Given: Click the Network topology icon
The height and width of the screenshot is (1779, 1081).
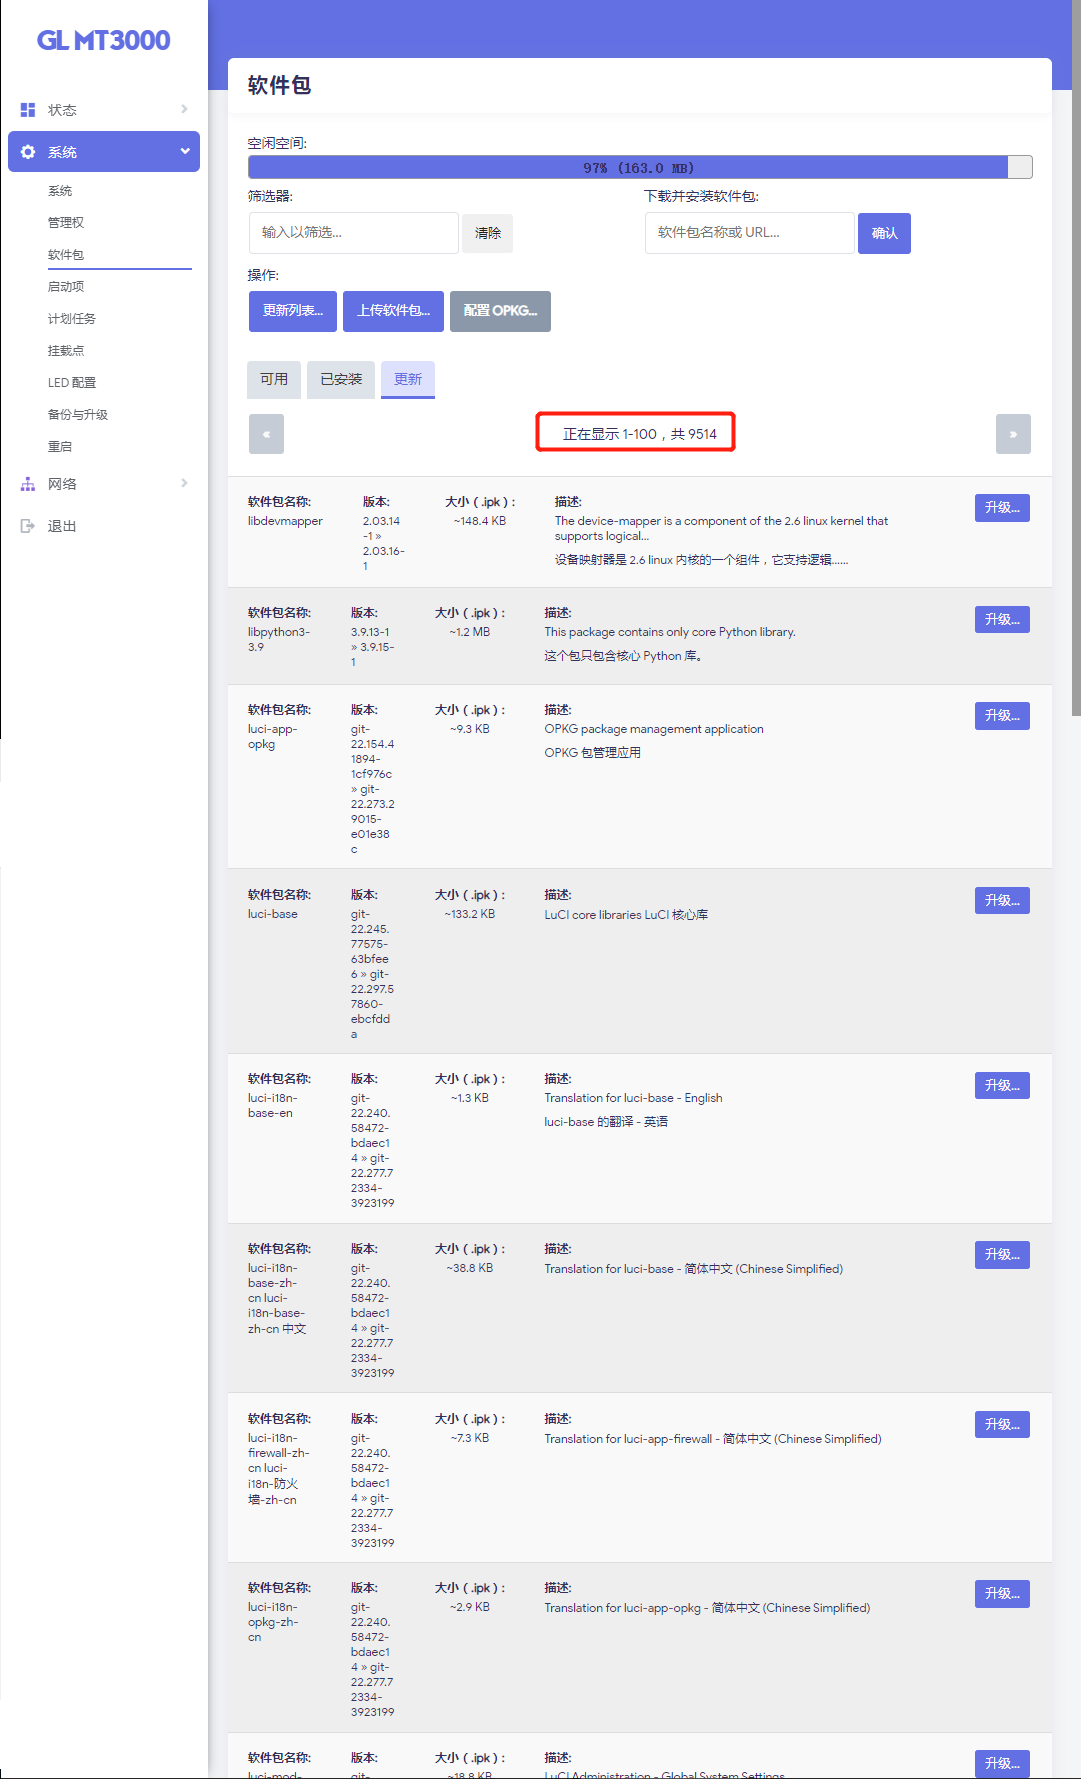Looking at the screenshot, I should 28,484.
